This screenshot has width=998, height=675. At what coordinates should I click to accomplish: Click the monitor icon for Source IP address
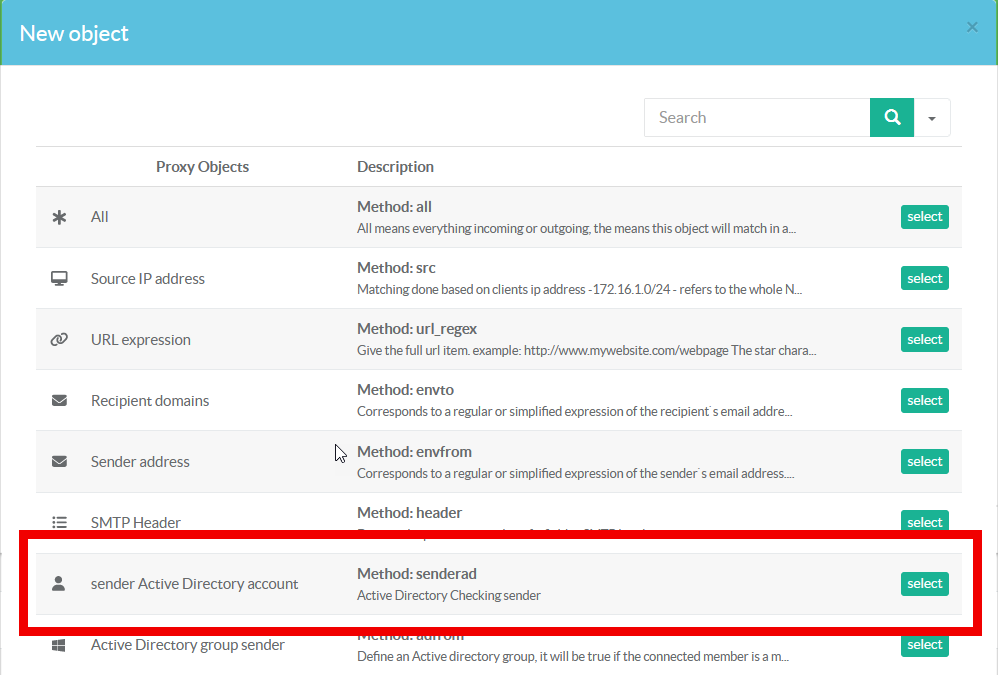pos(59,278)
